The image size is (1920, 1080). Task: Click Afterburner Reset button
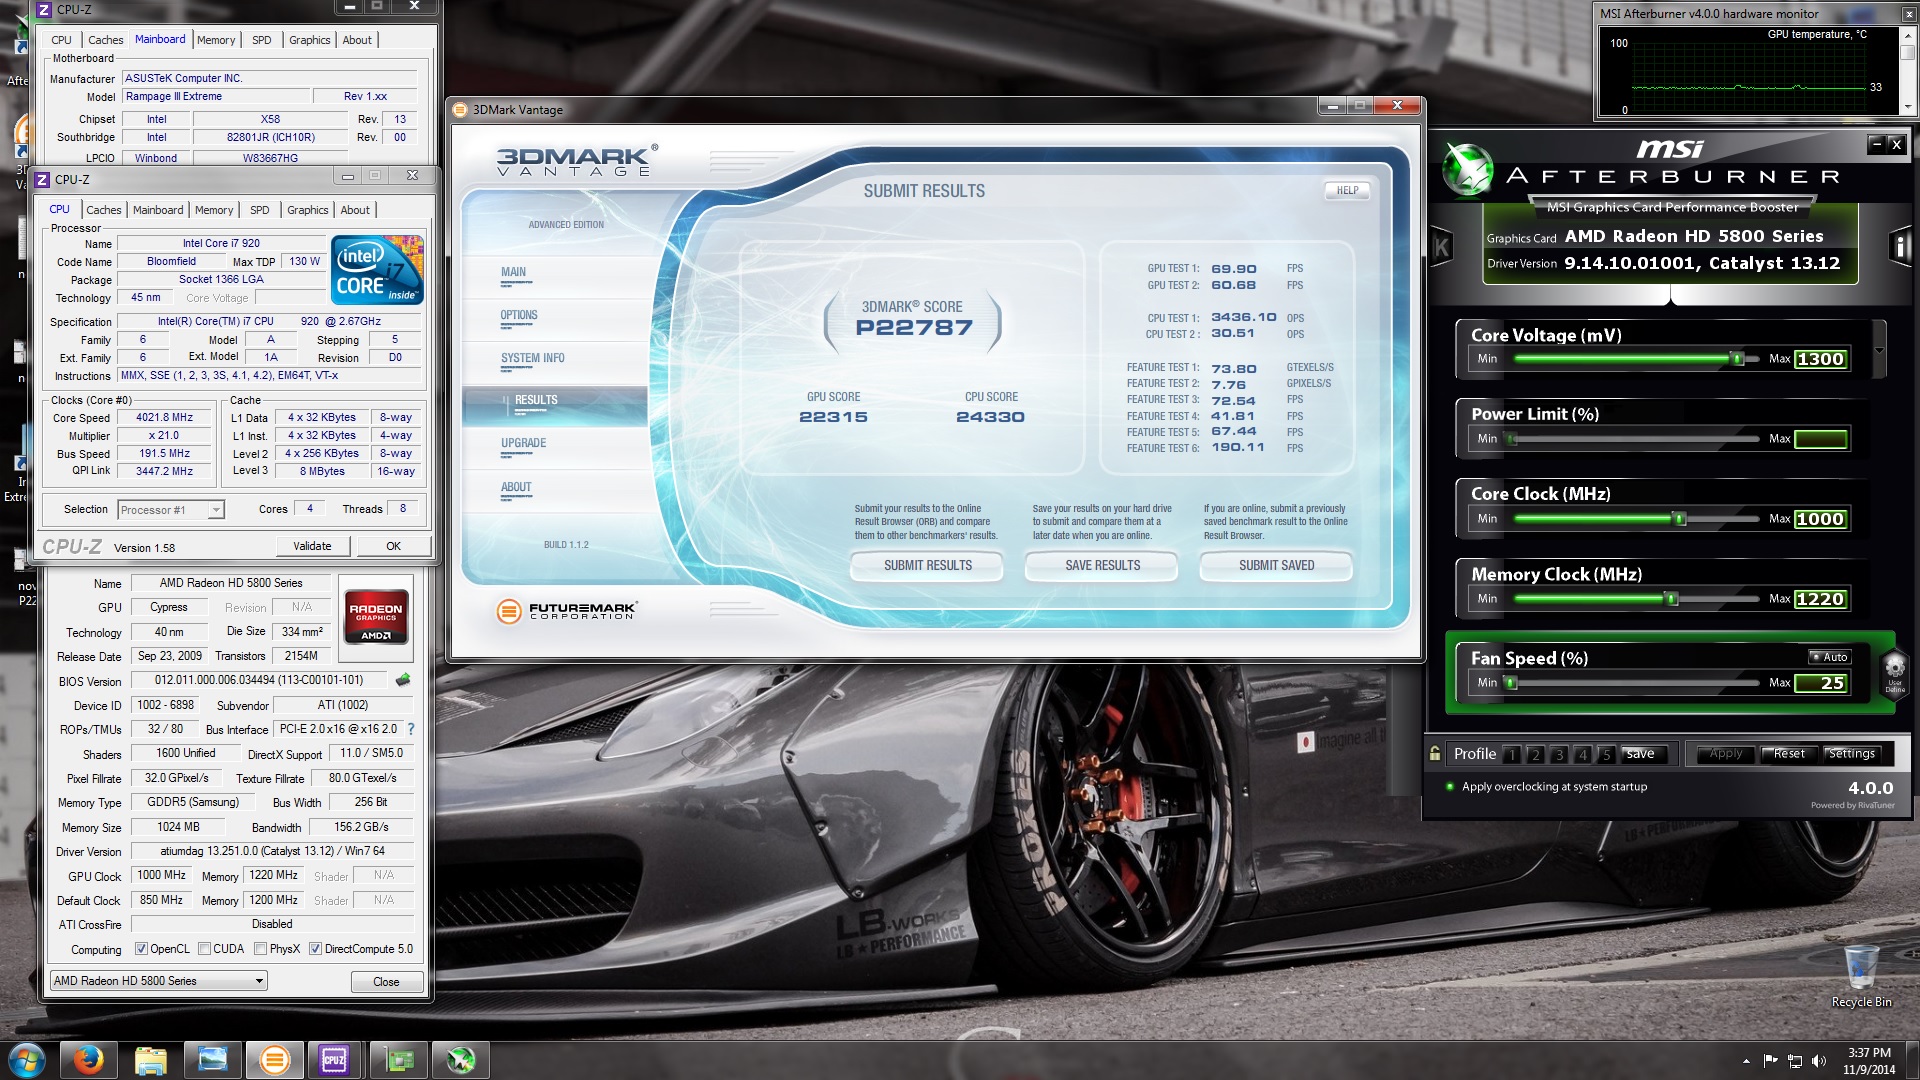[1789, 754]
